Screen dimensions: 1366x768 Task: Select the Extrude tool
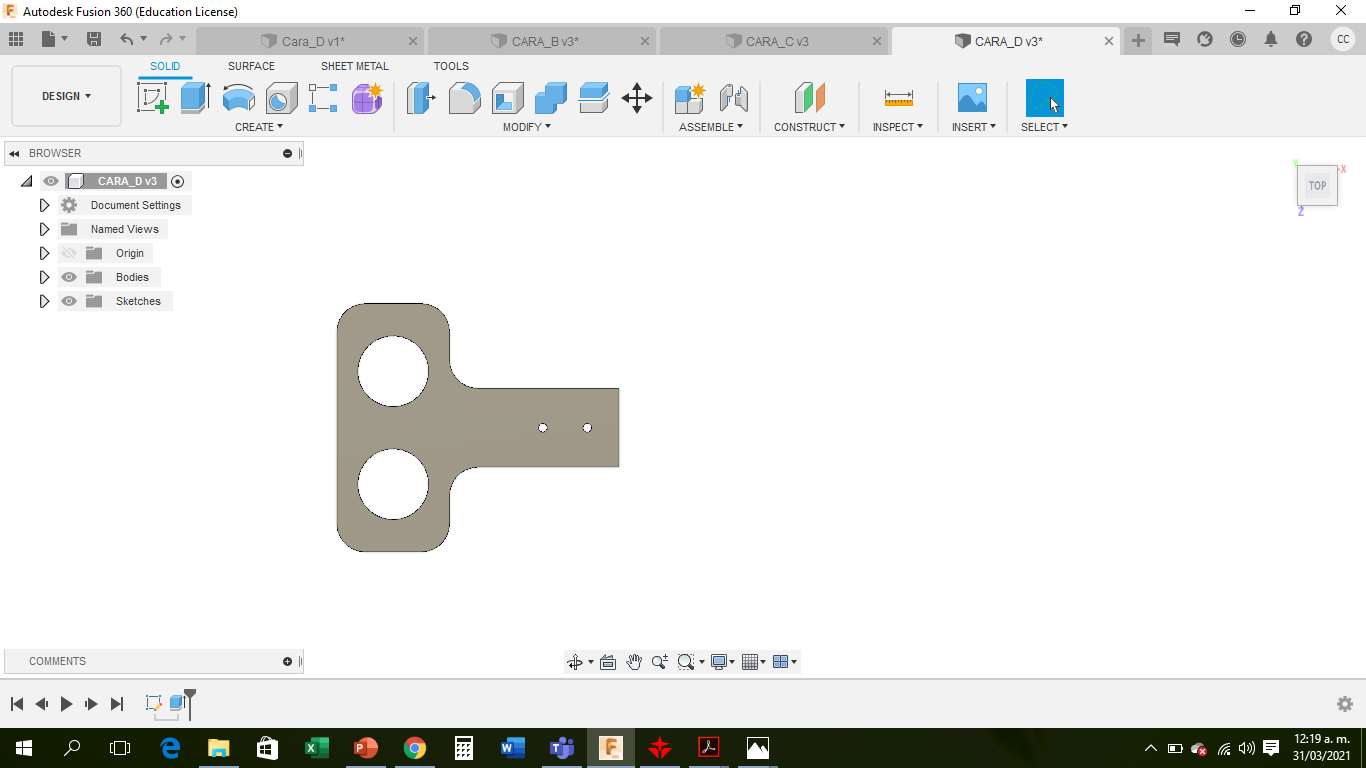[x=195, y=98]
